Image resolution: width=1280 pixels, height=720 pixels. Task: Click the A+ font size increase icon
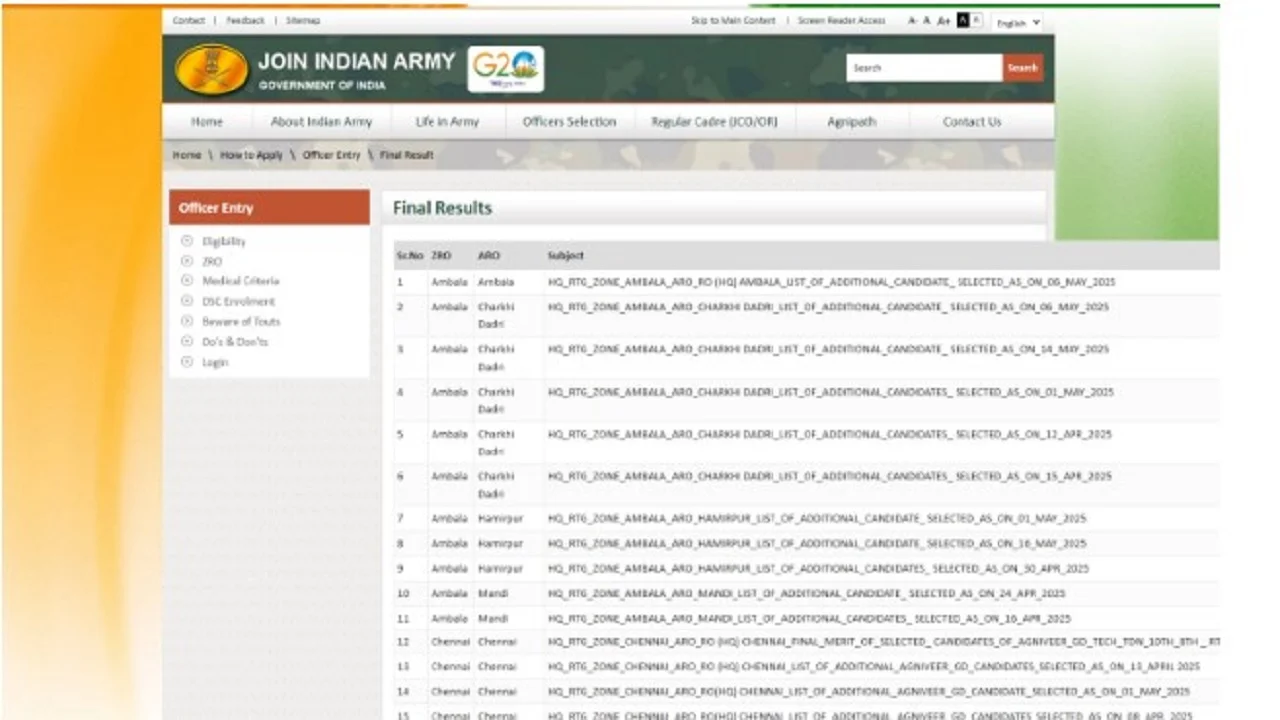[943, 20]
